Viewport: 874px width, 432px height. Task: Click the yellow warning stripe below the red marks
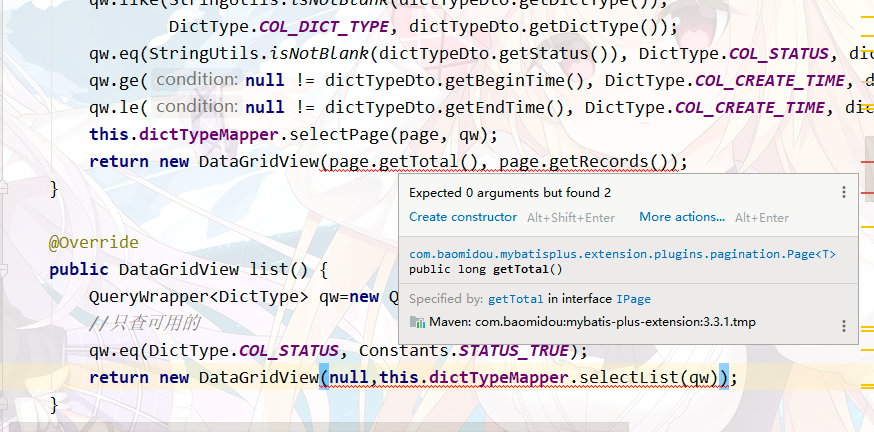(x=867, y=227)
